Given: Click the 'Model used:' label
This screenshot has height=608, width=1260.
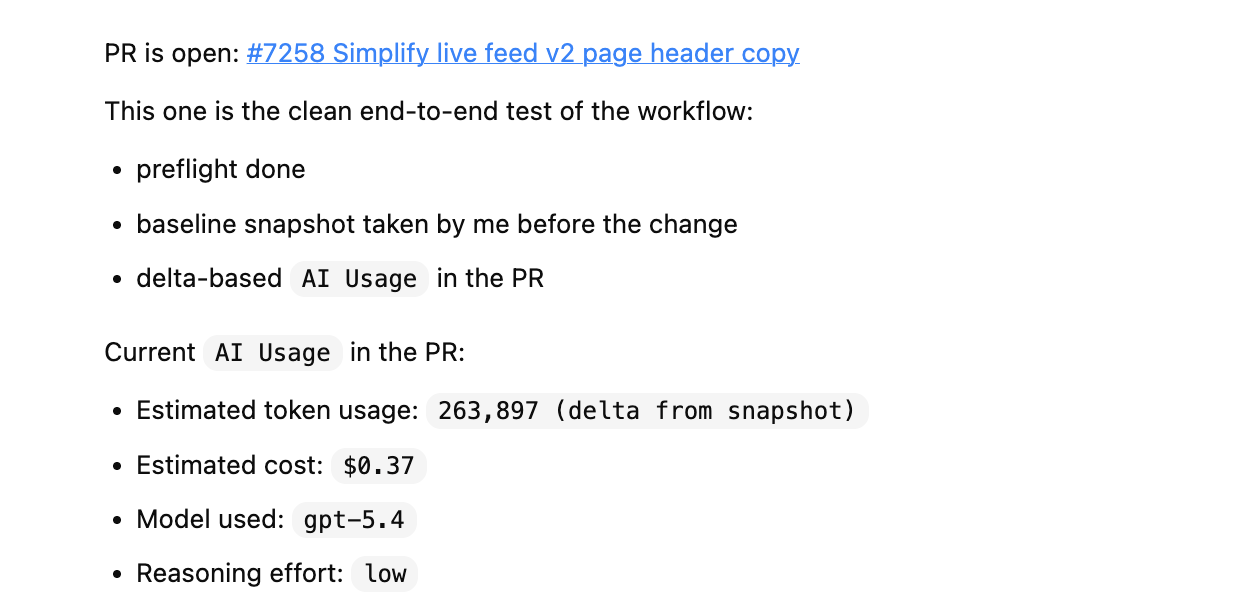Looking at the screenshot, I should coord(211,519).
